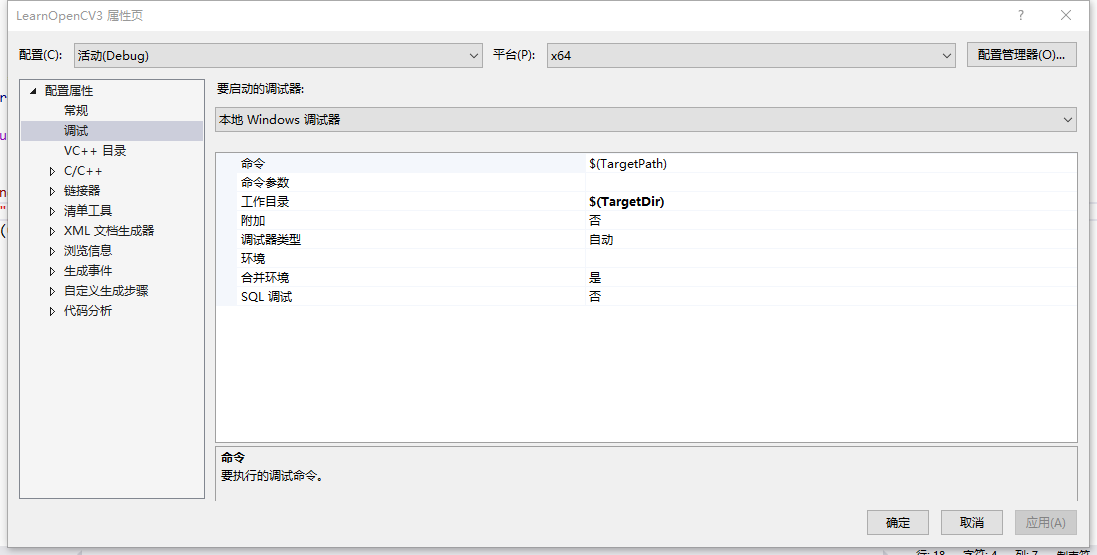Select the SQL 调试 property row

(646, 296)
